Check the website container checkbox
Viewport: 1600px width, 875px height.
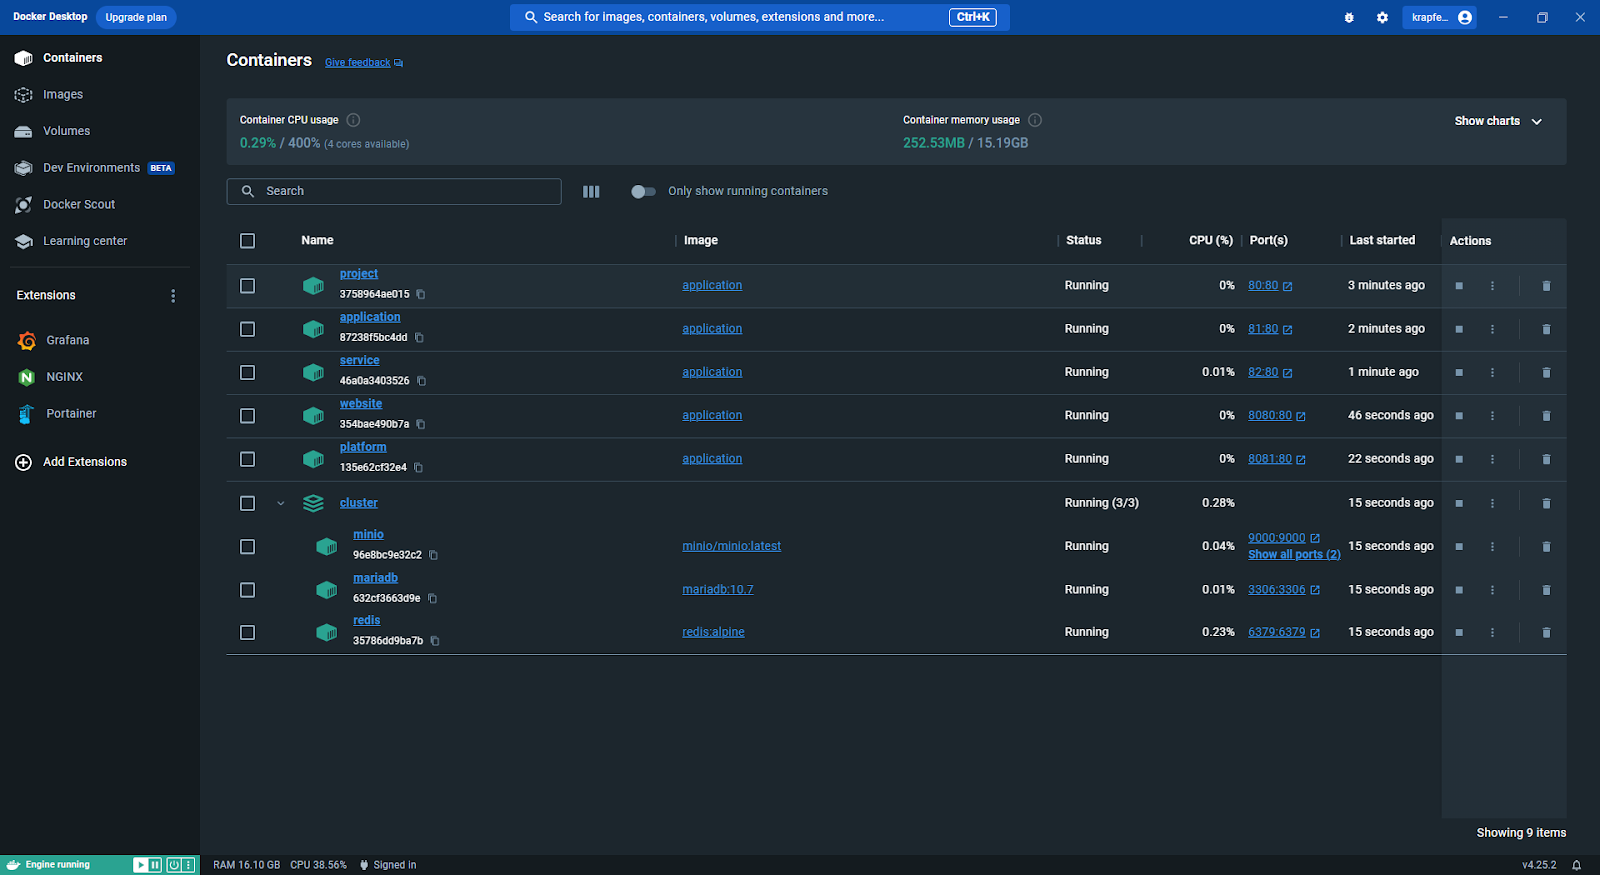[248, 416]
